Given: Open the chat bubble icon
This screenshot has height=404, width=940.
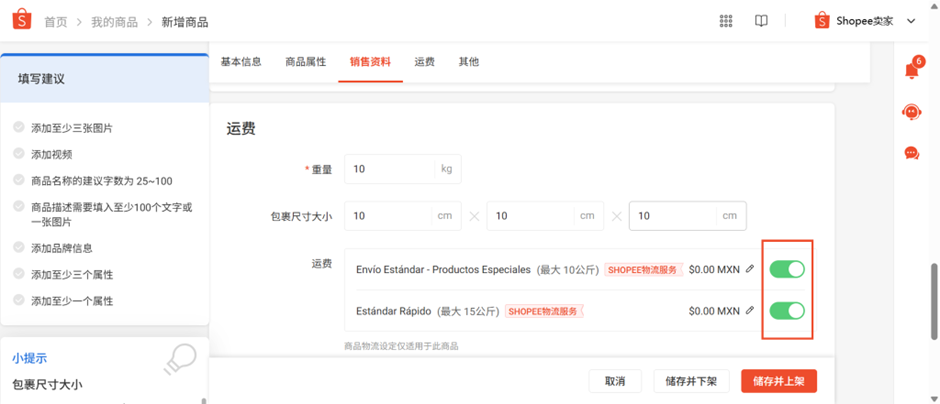Looking at the screenshot, I should click(x=912, y=153).
